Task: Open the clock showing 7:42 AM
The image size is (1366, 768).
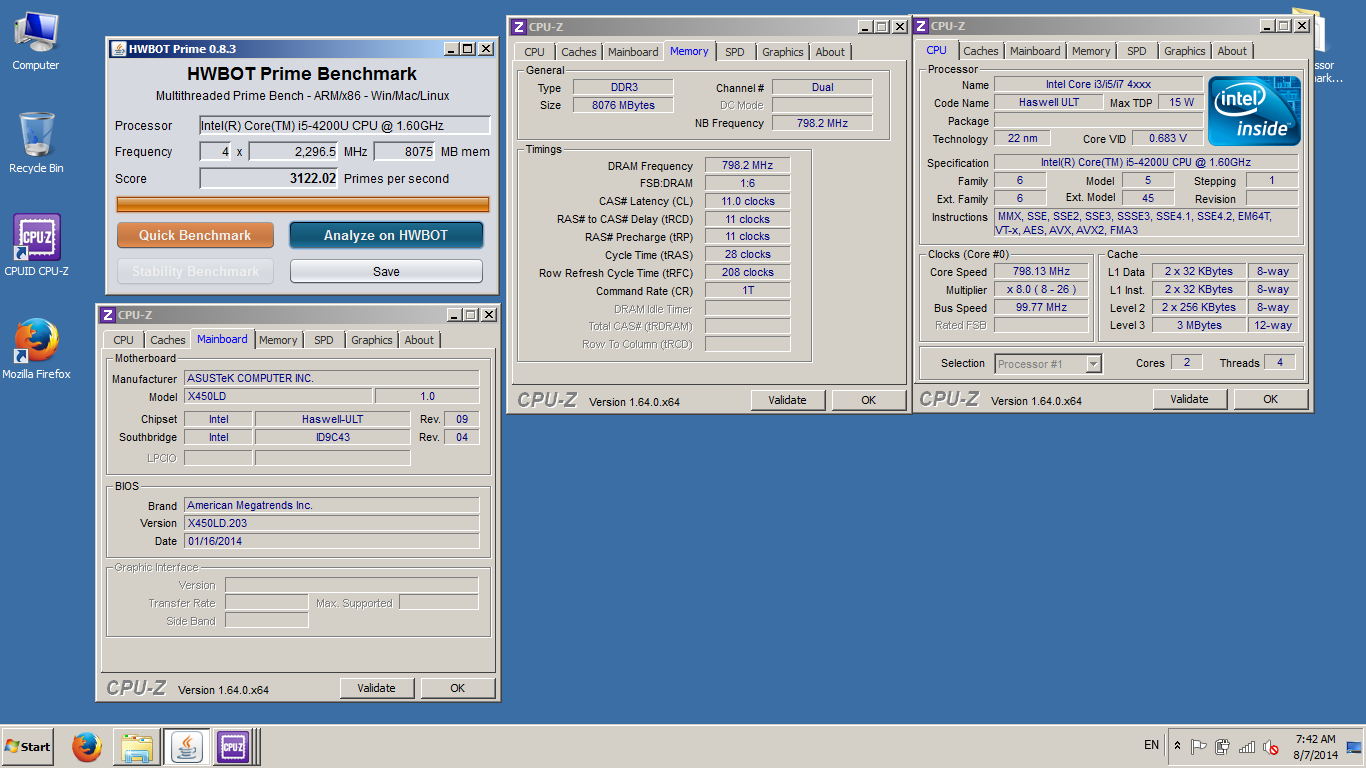Action: (x=1314, y=747)
